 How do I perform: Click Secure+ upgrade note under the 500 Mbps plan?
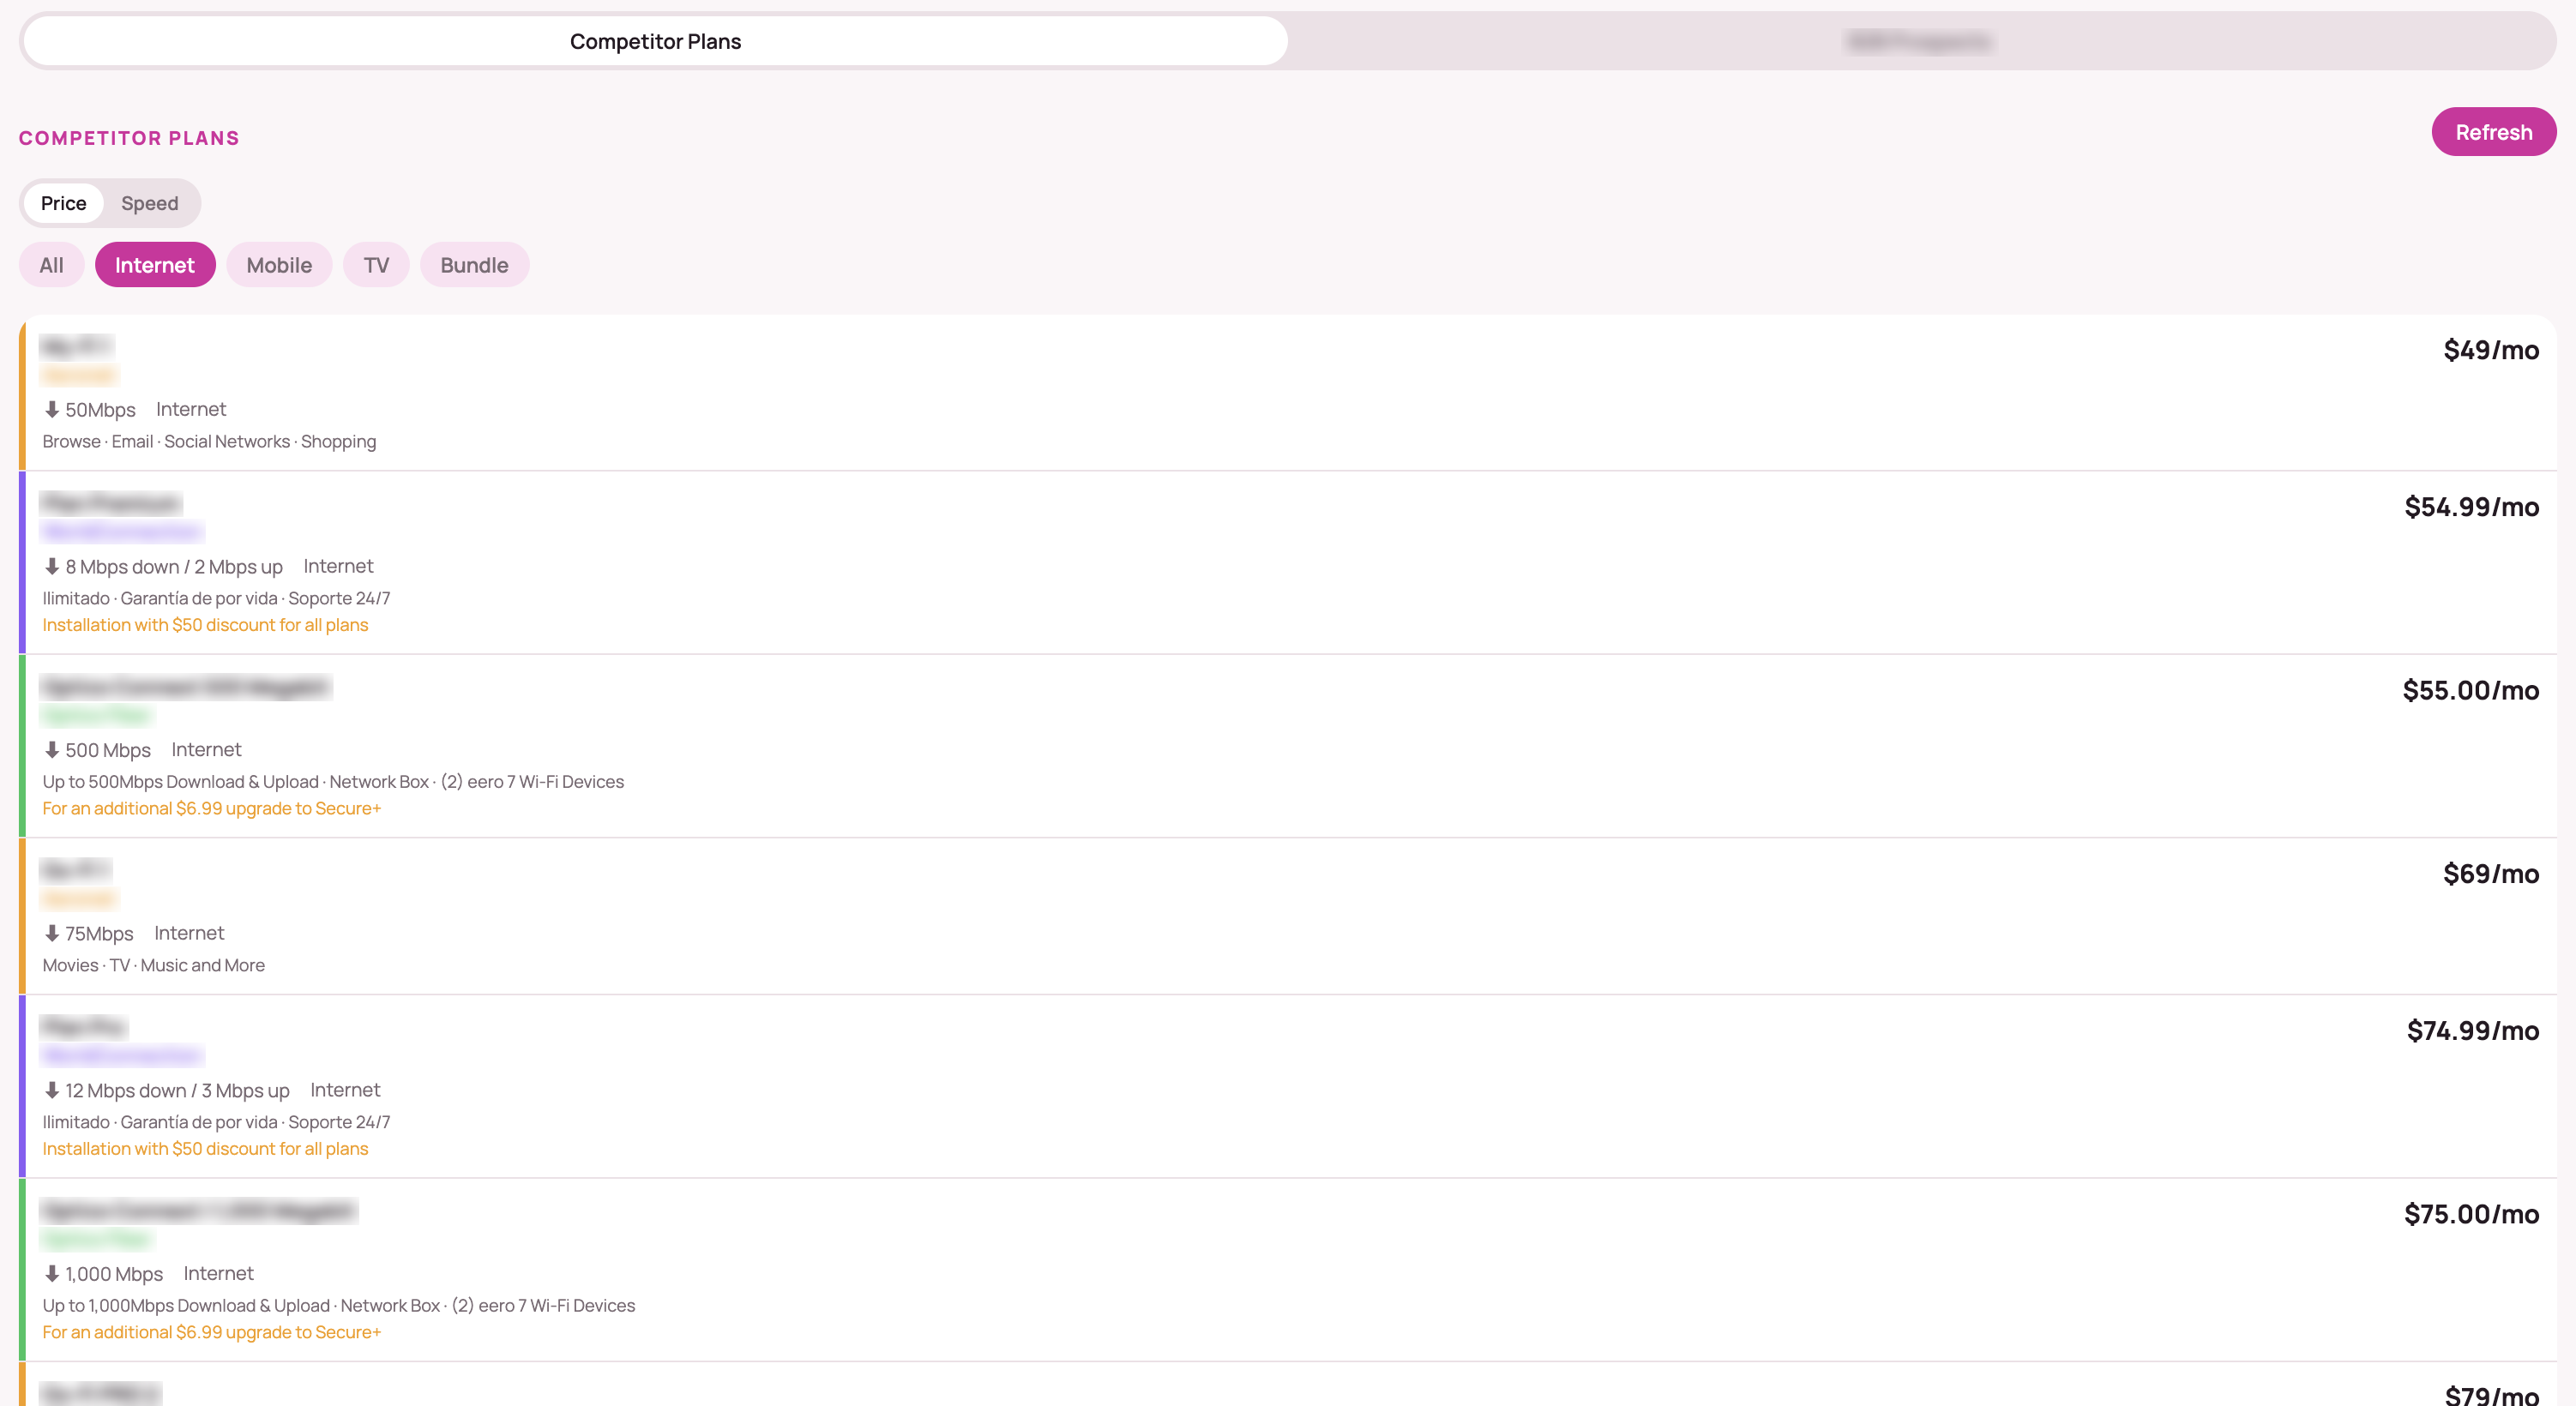pyautogui.click(x=212, y=808)
